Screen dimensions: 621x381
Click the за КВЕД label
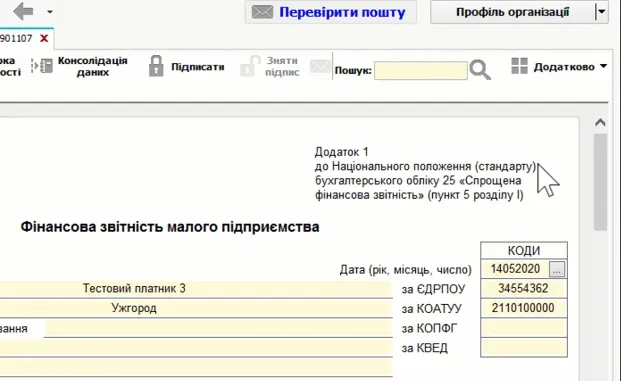tap(425, 349)
